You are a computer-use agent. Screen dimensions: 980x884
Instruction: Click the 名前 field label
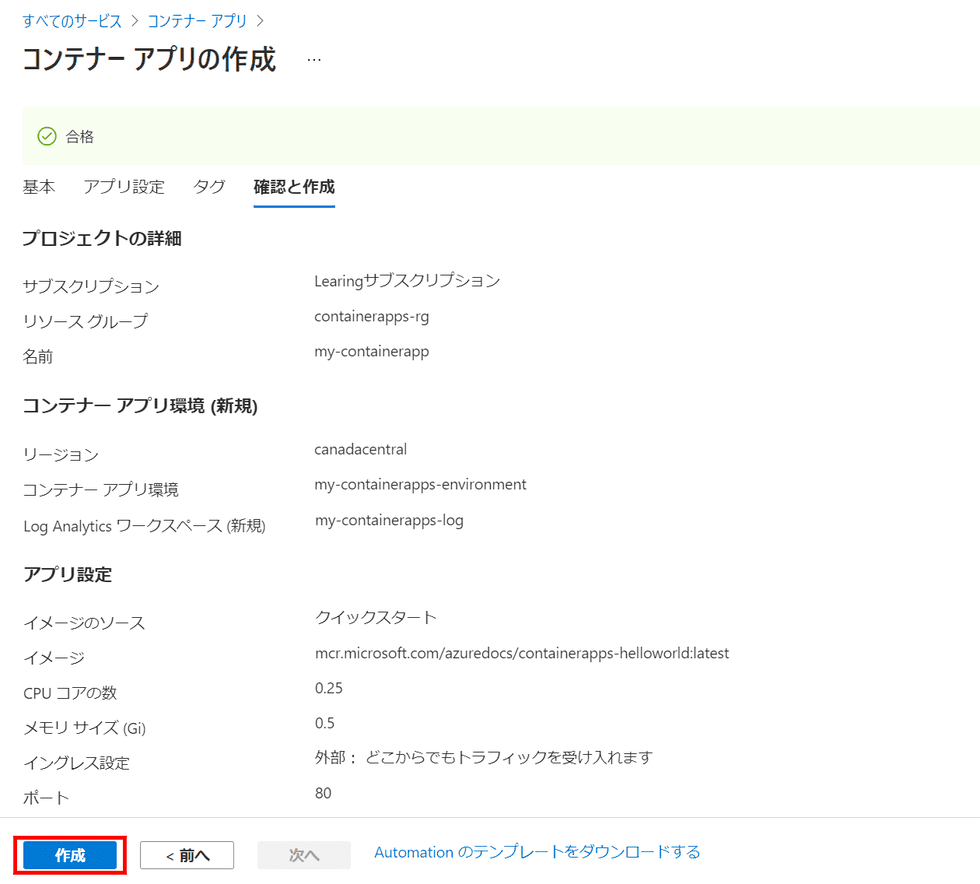[38, 356]
